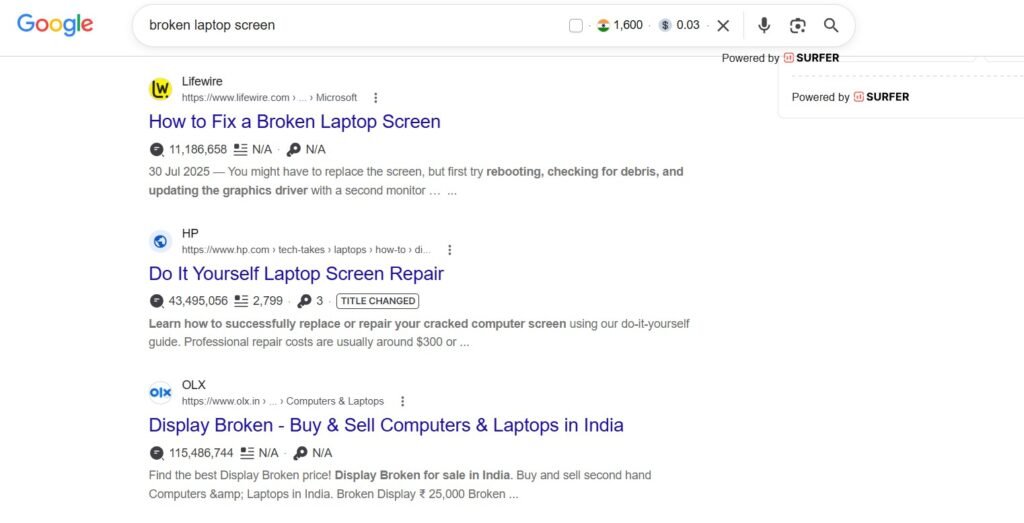Click the Google logo

[55, 25]
